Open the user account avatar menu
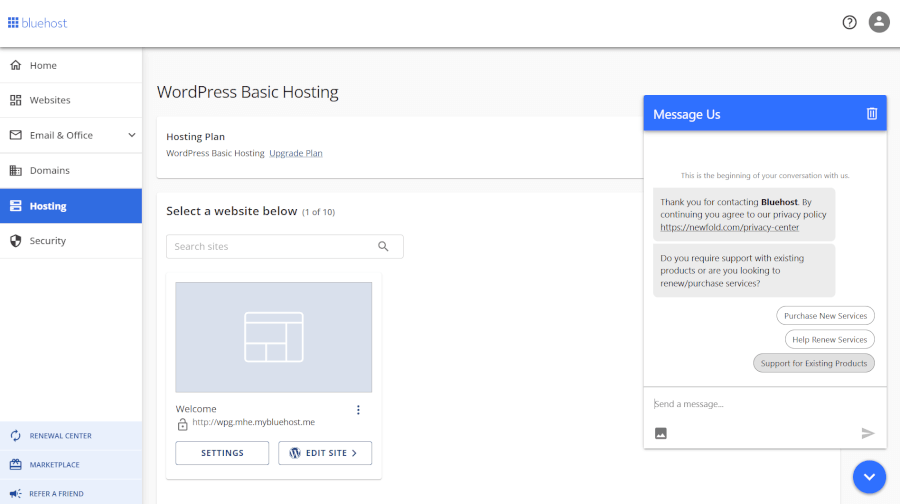This screenshot has width=900, height=504. pos(879,22)
